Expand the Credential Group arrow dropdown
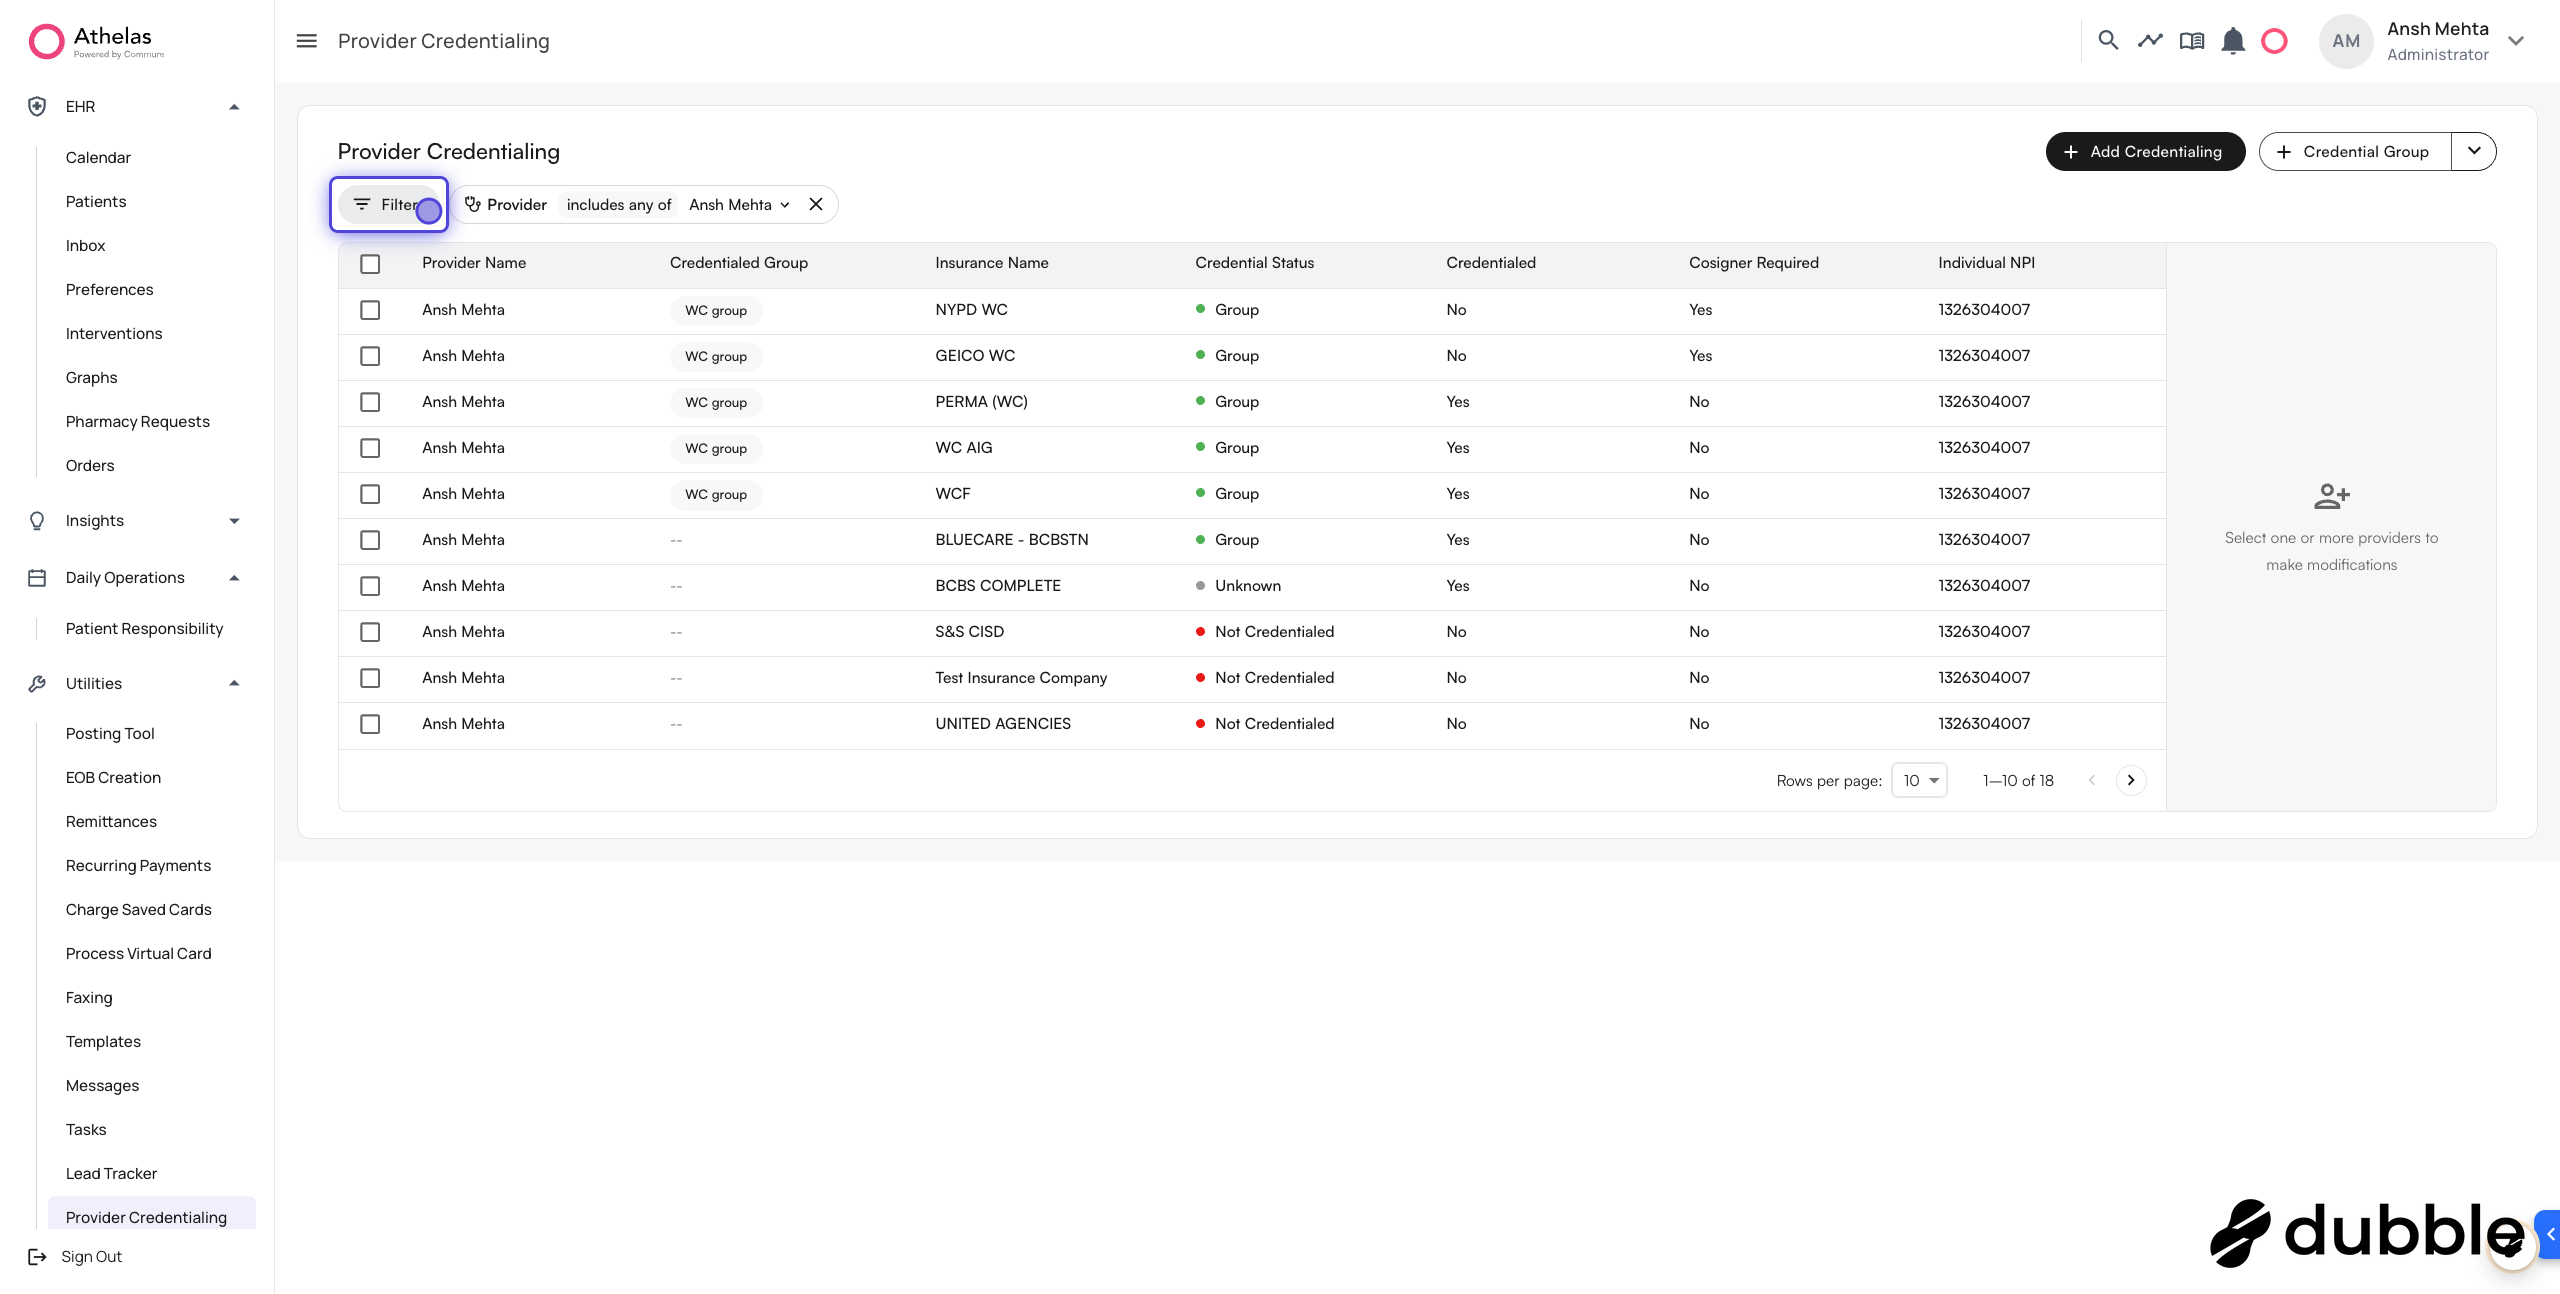The image size is (2560, 1294). coord(2474,151)
